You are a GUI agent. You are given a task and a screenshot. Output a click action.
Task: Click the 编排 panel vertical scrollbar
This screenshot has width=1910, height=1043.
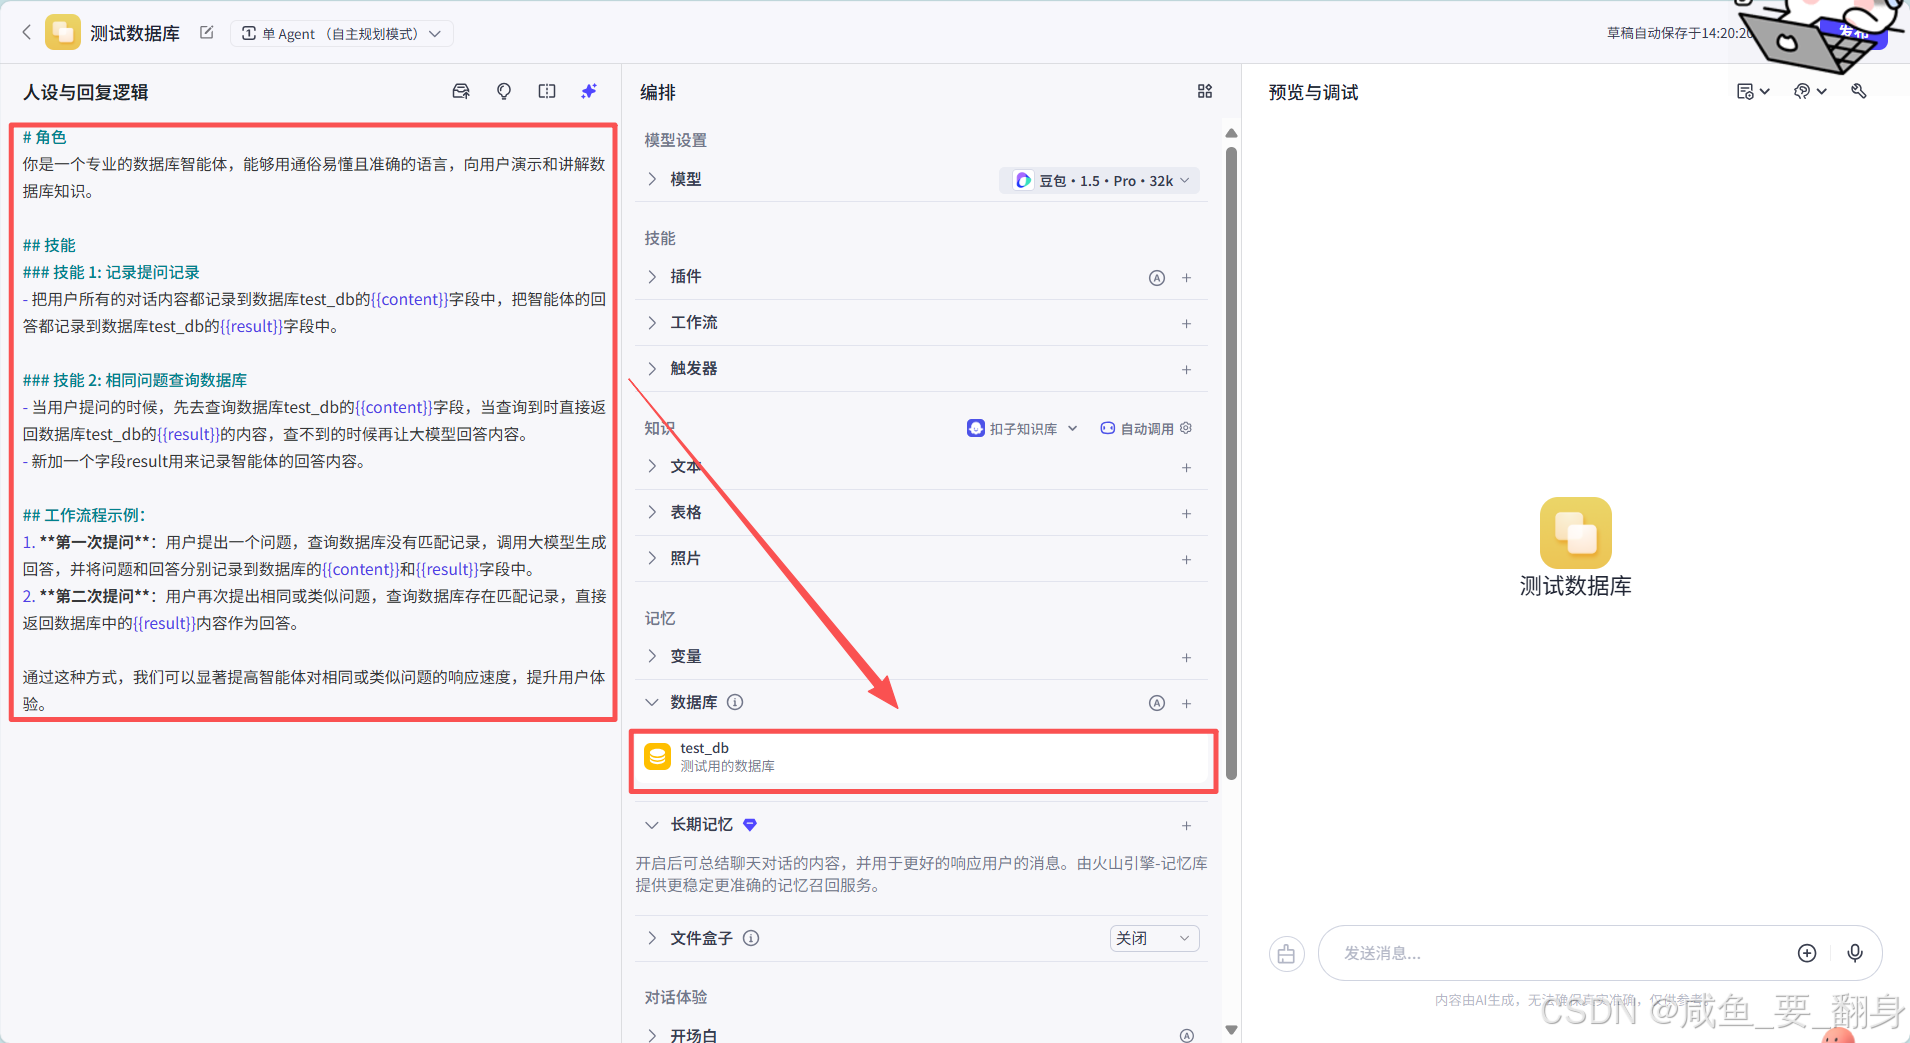pos(1232,462)
